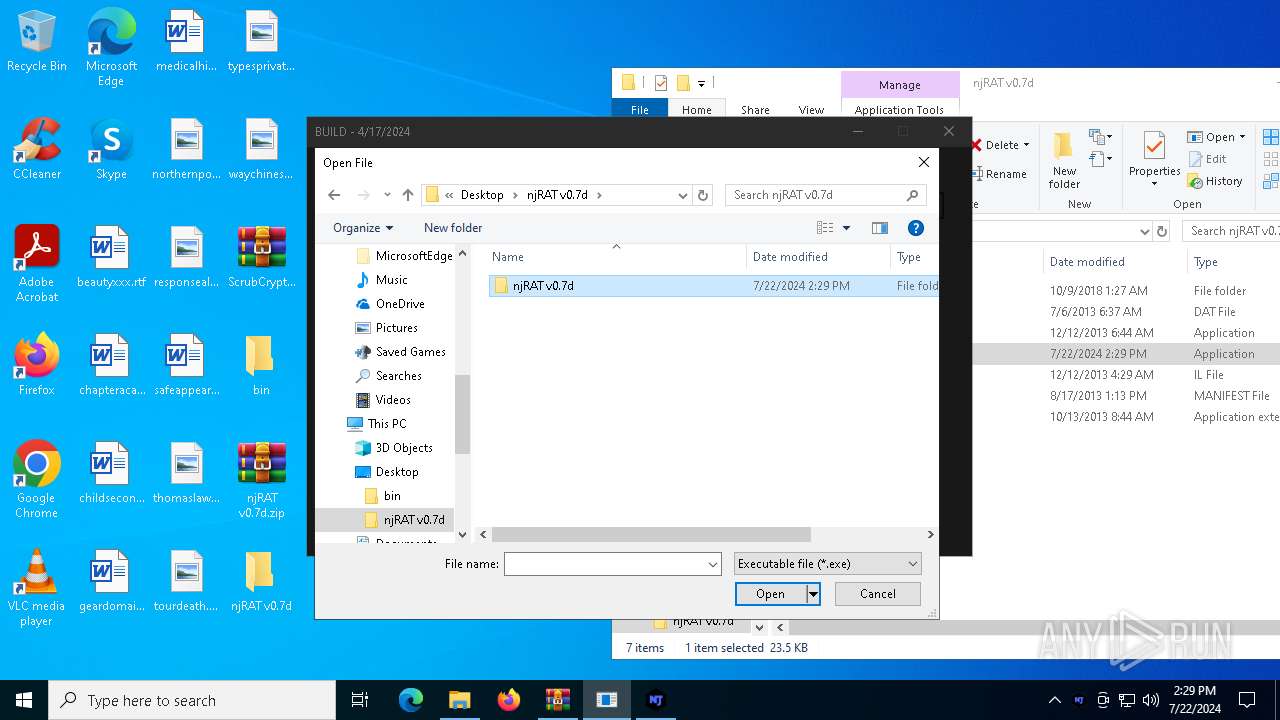Open WinRAR from the taskbar

(x=557, y=700)
